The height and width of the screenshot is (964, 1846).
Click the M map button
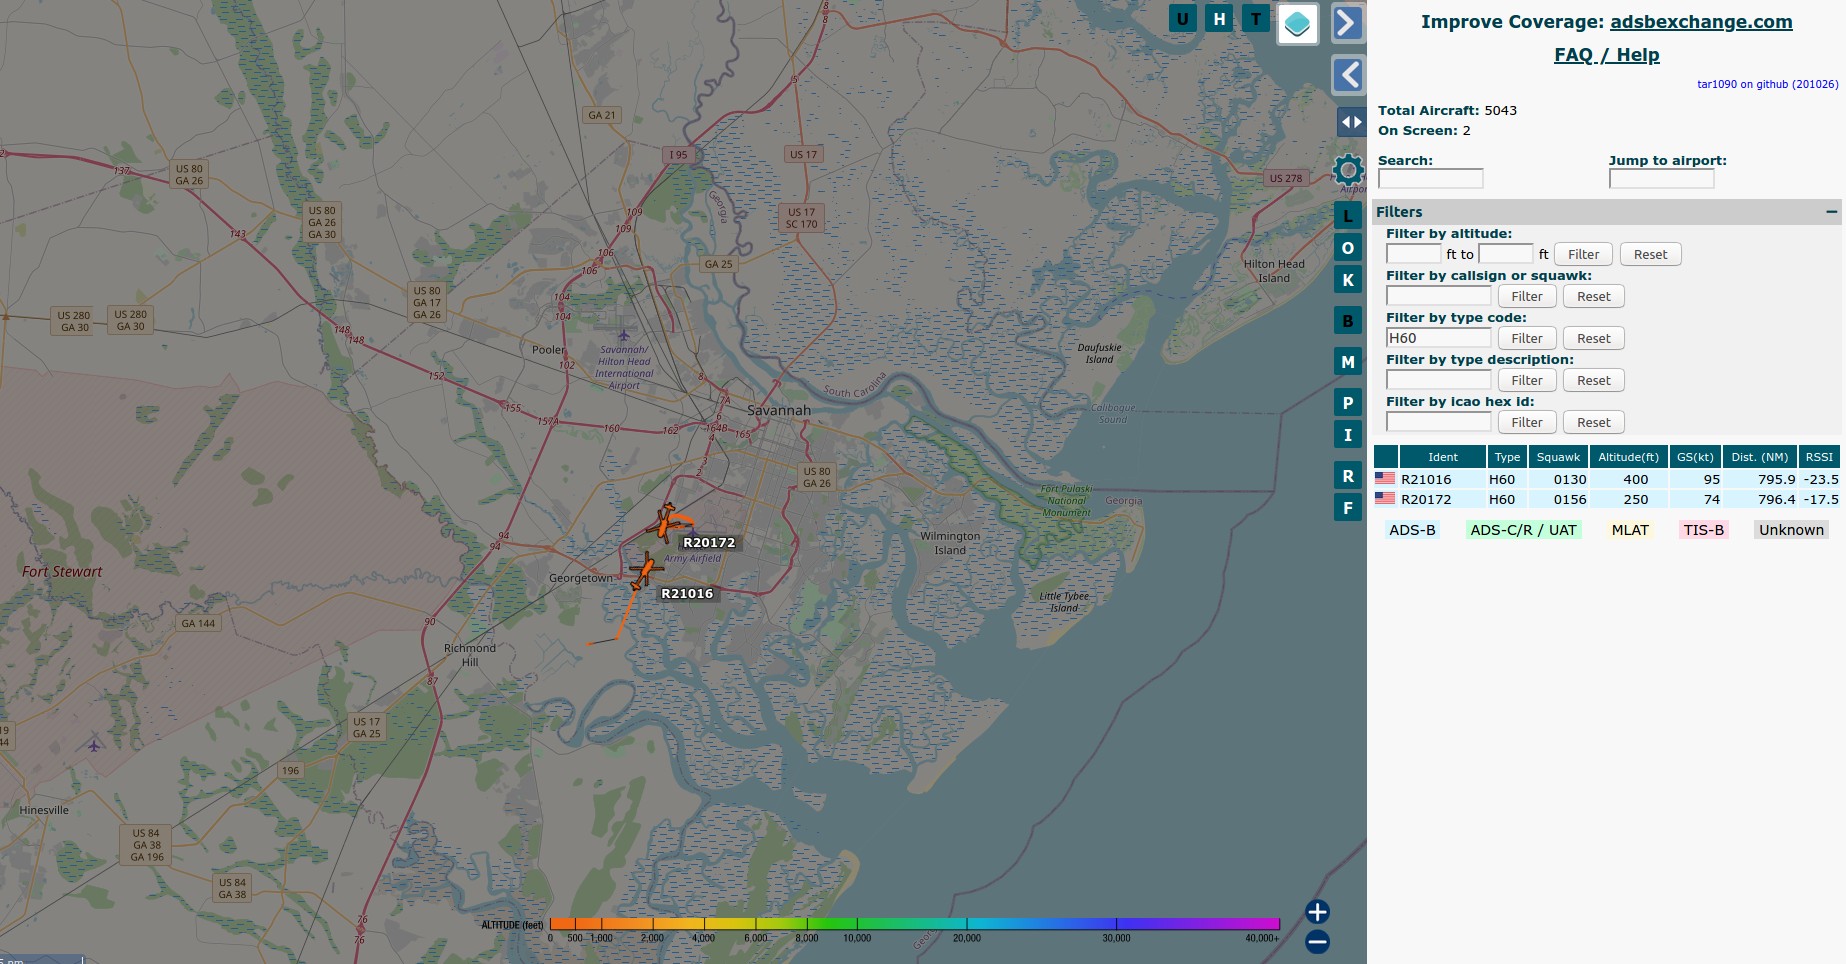(x=1348, y=362)
